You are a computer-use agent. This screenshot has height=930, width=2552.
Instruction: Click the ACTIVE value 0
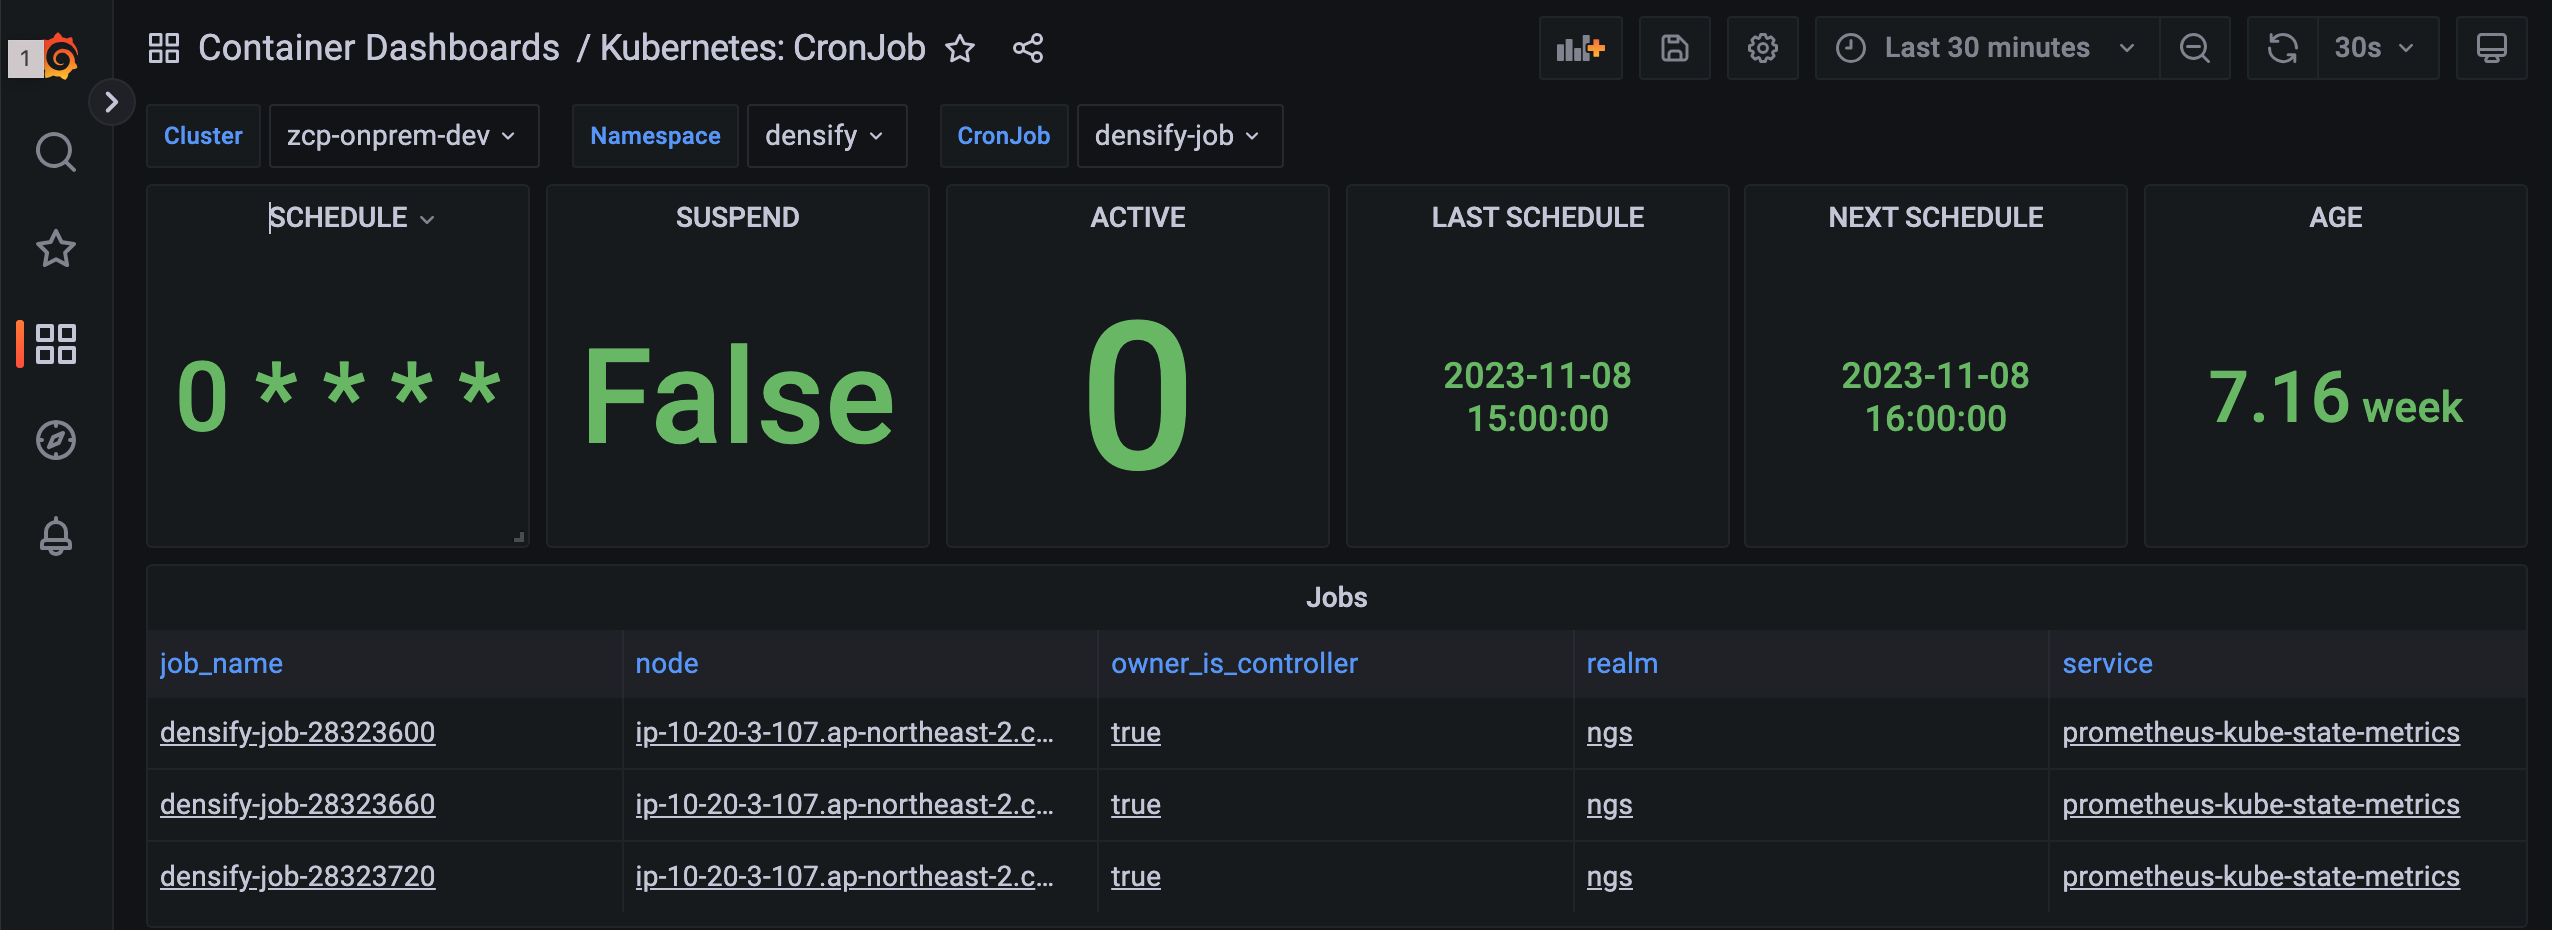tap(1138, 396)
